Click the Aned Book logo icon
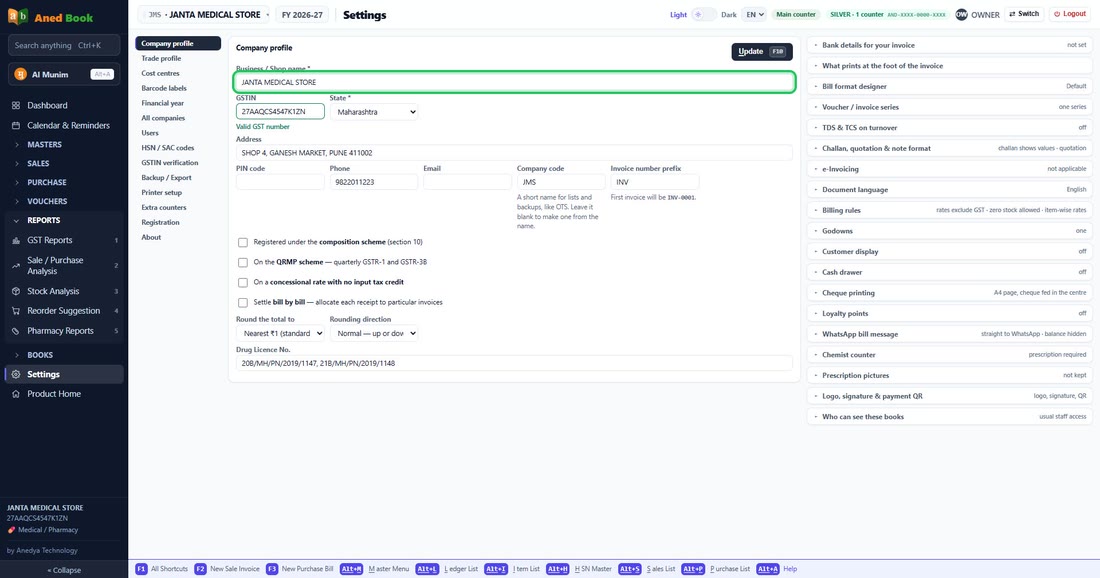Screen dimensions: 1100x578 (x=18, y=16)
